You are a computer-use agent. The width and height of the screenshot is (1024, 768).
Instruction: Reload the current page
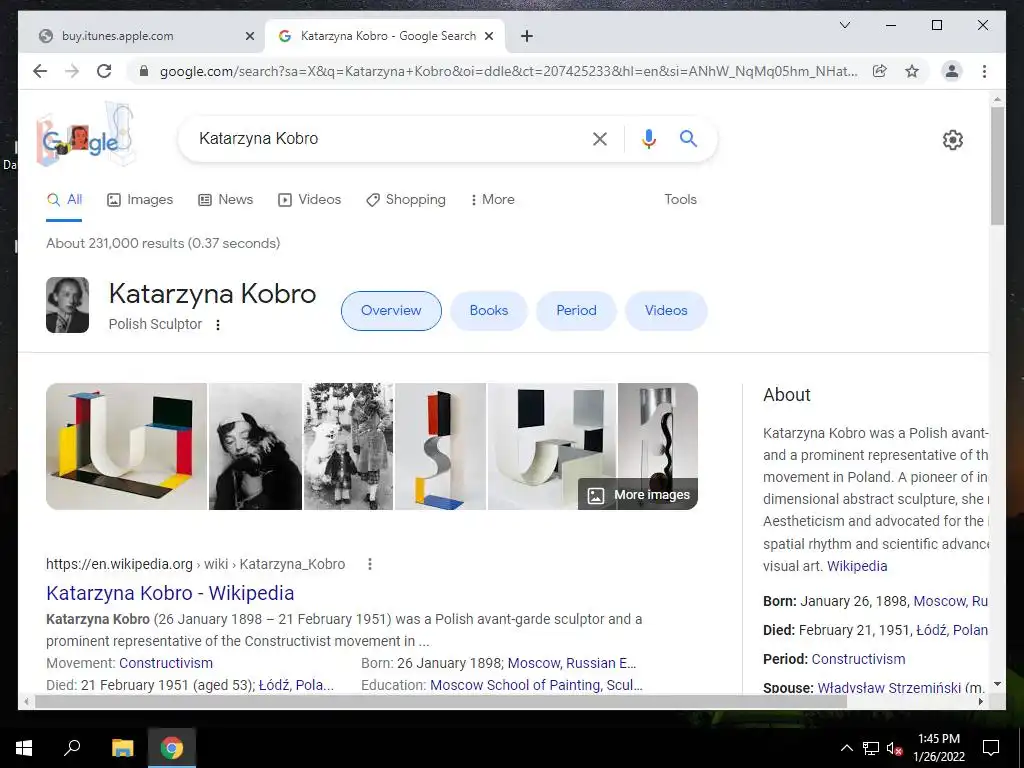click(104, 71)
